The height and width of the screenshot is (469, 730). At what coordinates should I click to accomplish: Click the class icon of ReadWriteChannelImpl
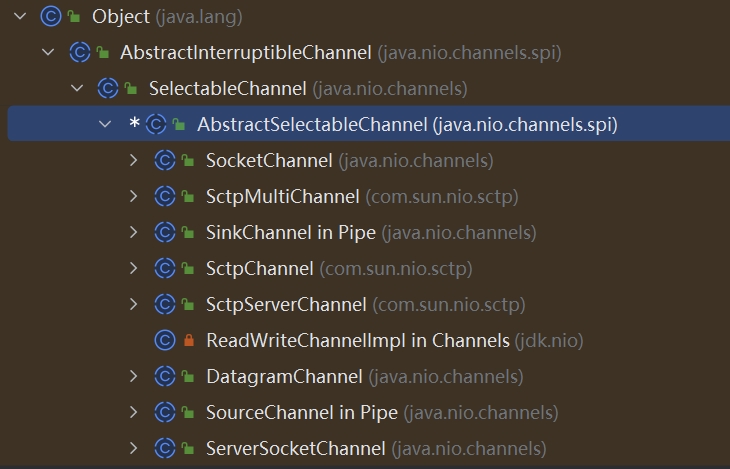pyautogui.click(x=165, y=341)
